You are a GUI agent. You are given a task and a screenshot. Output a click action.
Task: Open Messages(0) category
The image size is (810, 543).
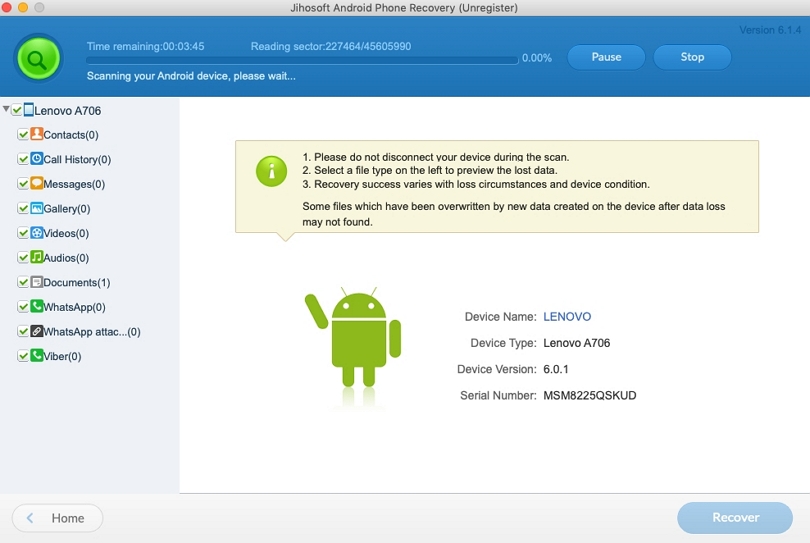coord(74,184)
